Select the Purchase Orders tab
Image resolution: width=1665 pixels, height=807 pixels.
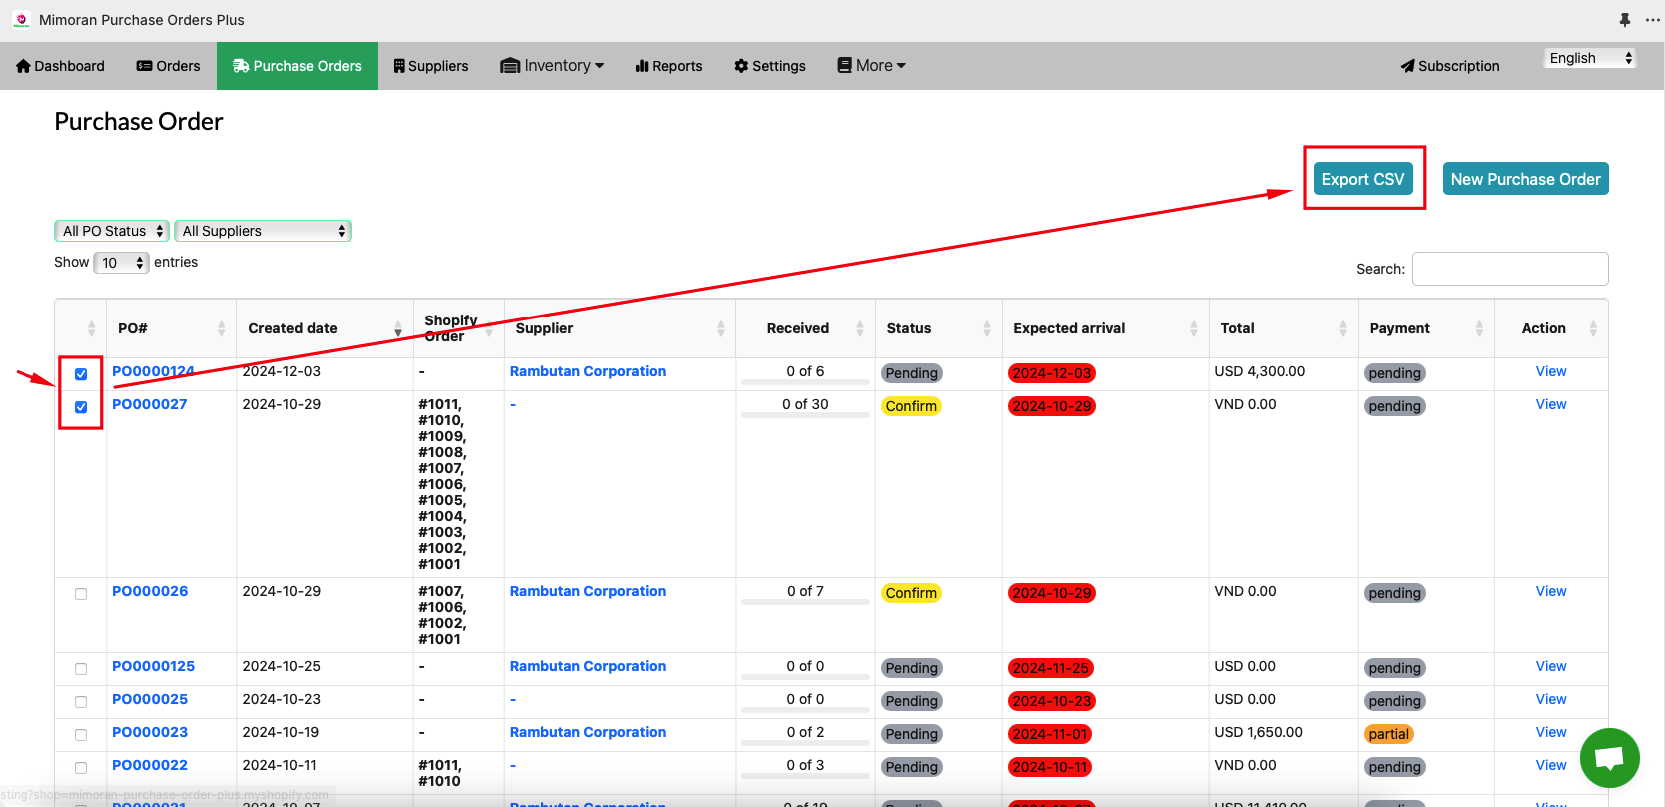(x=297, y=66)
